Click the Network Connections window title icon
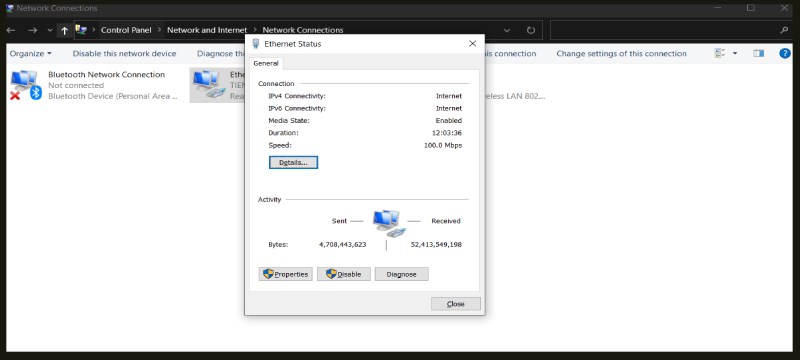 pyautogui.click(x=10, y=8)
